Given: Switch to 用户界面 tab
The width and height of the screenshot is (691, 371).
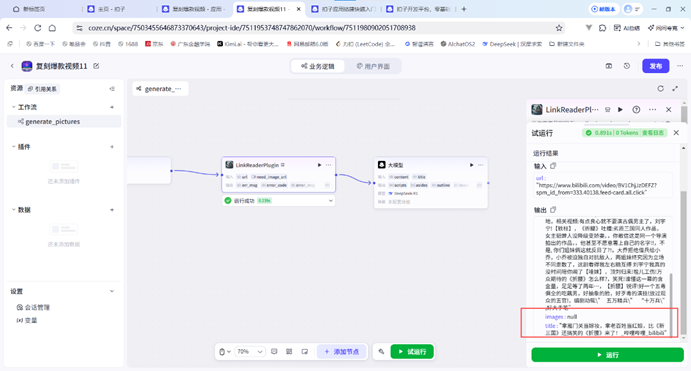Looking at the screenshot, I should [x=373, y=66].
